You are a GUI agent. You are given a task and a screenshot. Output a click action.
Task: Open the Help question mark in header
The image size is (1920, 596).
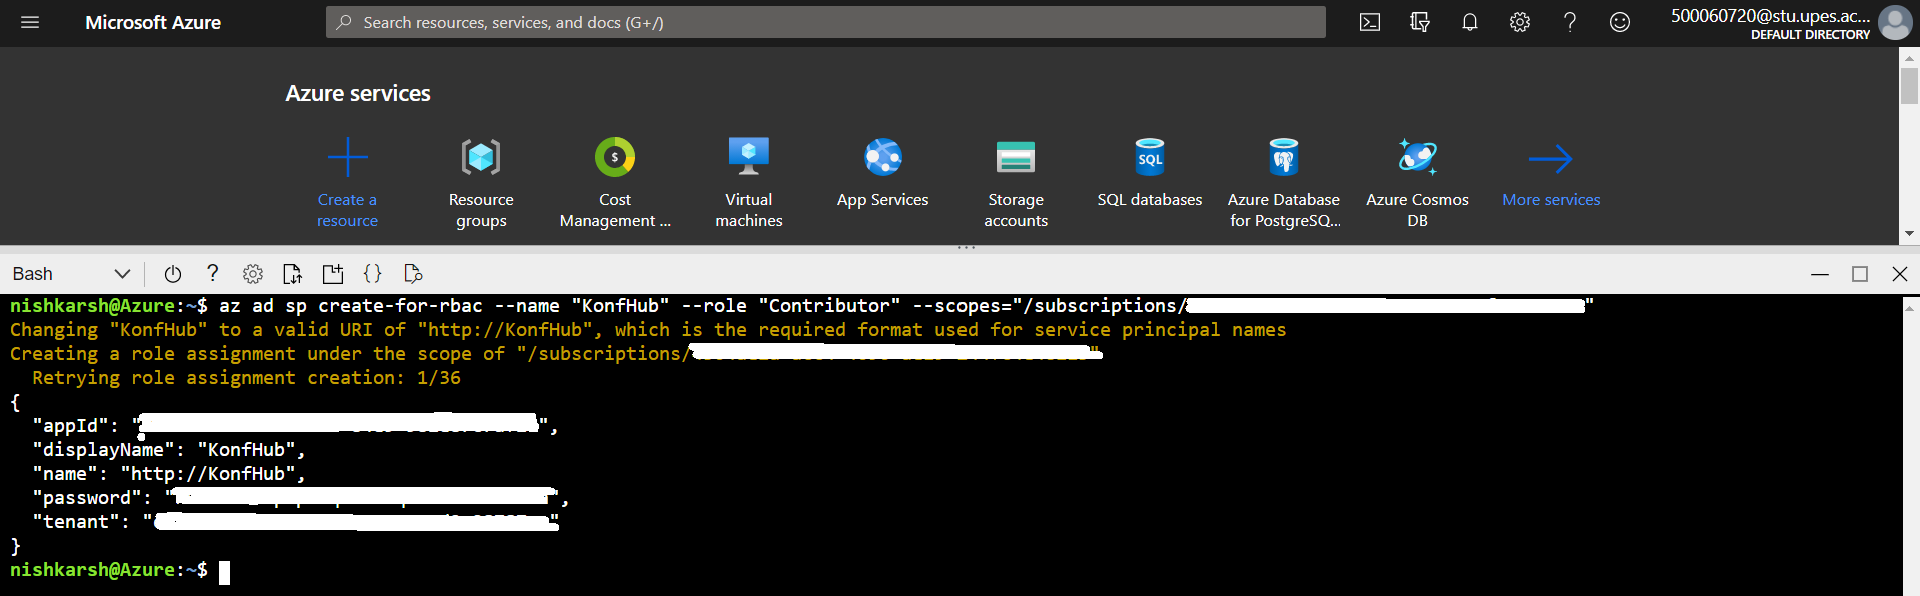[x=1570, y=22]
